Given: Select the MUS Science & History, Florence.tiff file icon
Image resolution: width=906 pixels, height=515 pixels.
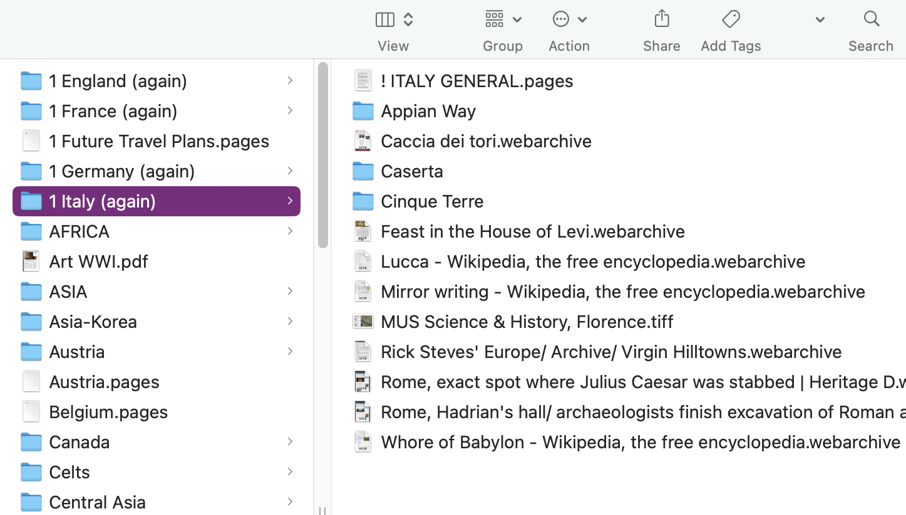Looking at the screenshot, I should coord(363,322).
